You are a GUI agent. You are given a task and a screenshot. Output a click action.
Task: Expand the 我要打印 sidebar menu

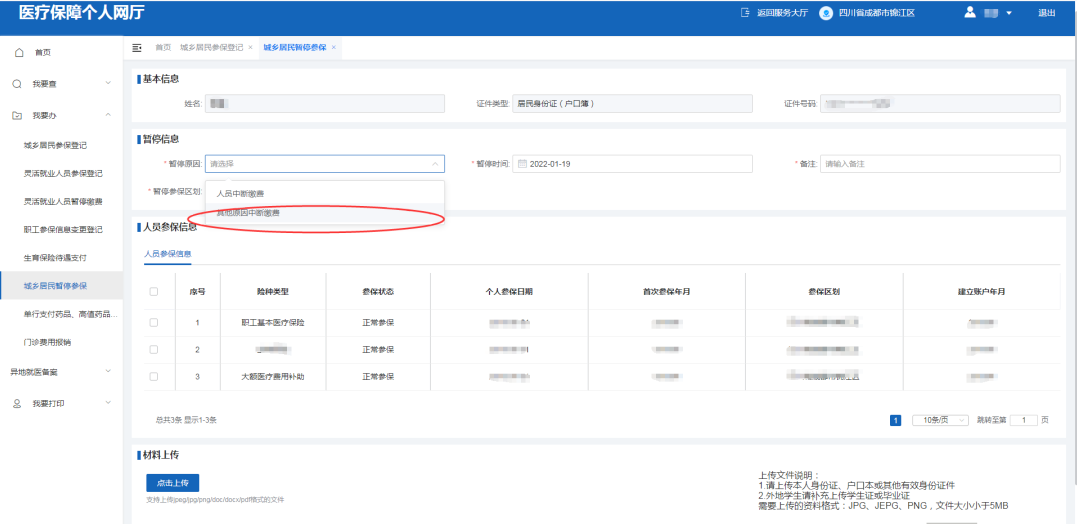click(x=108, y=404)
